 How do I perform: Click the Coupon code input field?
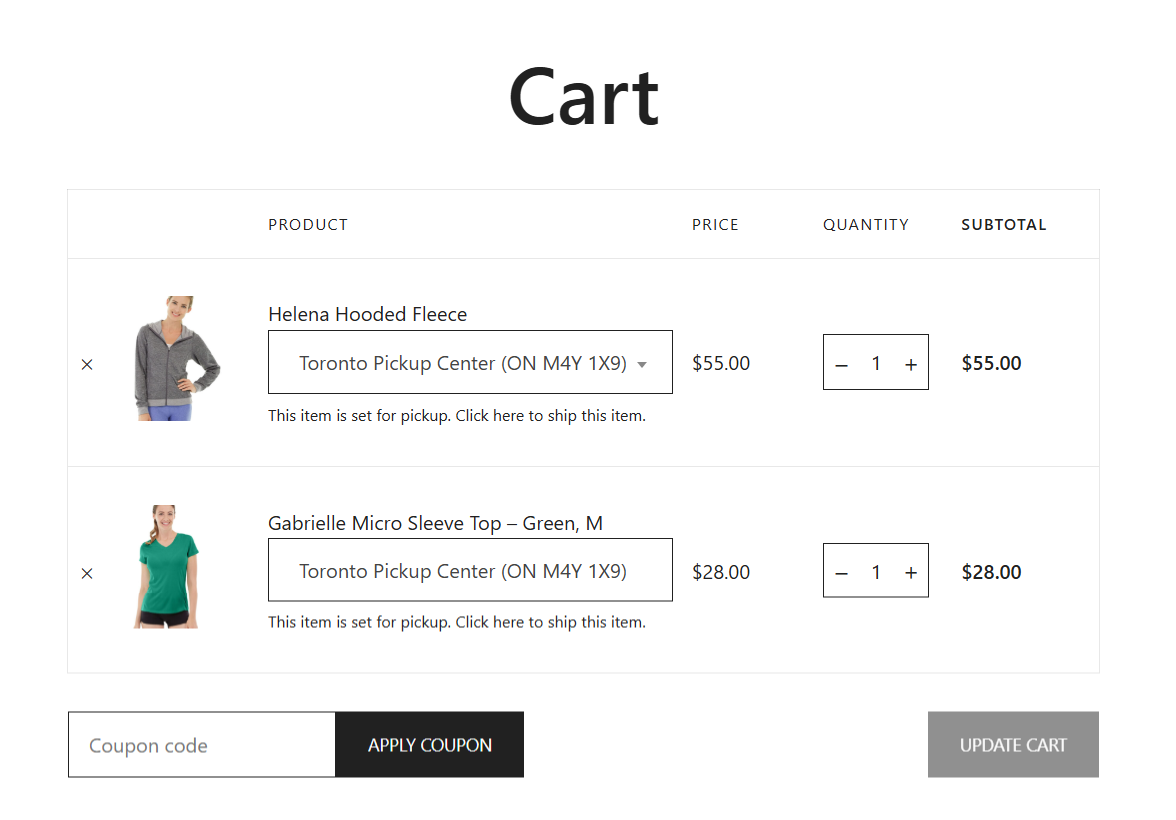(200, 744)
